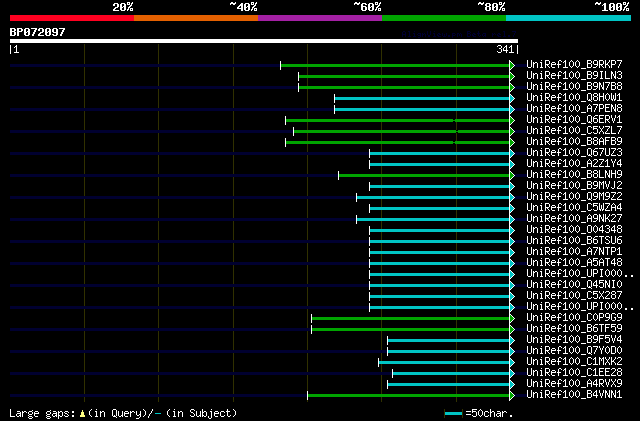Viewport: 640px width, 421px height.
Task: Select the UniRef100_C1MXK2 hit label
Action: point(574,362)
